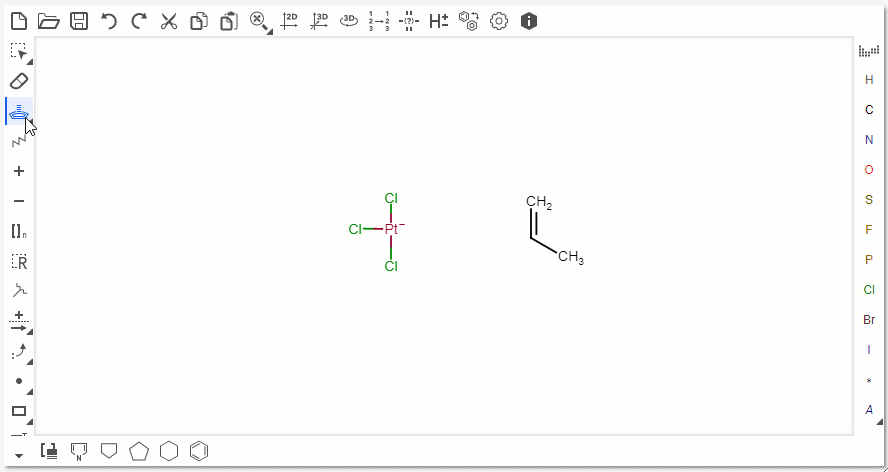Save structure with the floppy disk icon
Screen dimensions: 888x472
(79, 20)
